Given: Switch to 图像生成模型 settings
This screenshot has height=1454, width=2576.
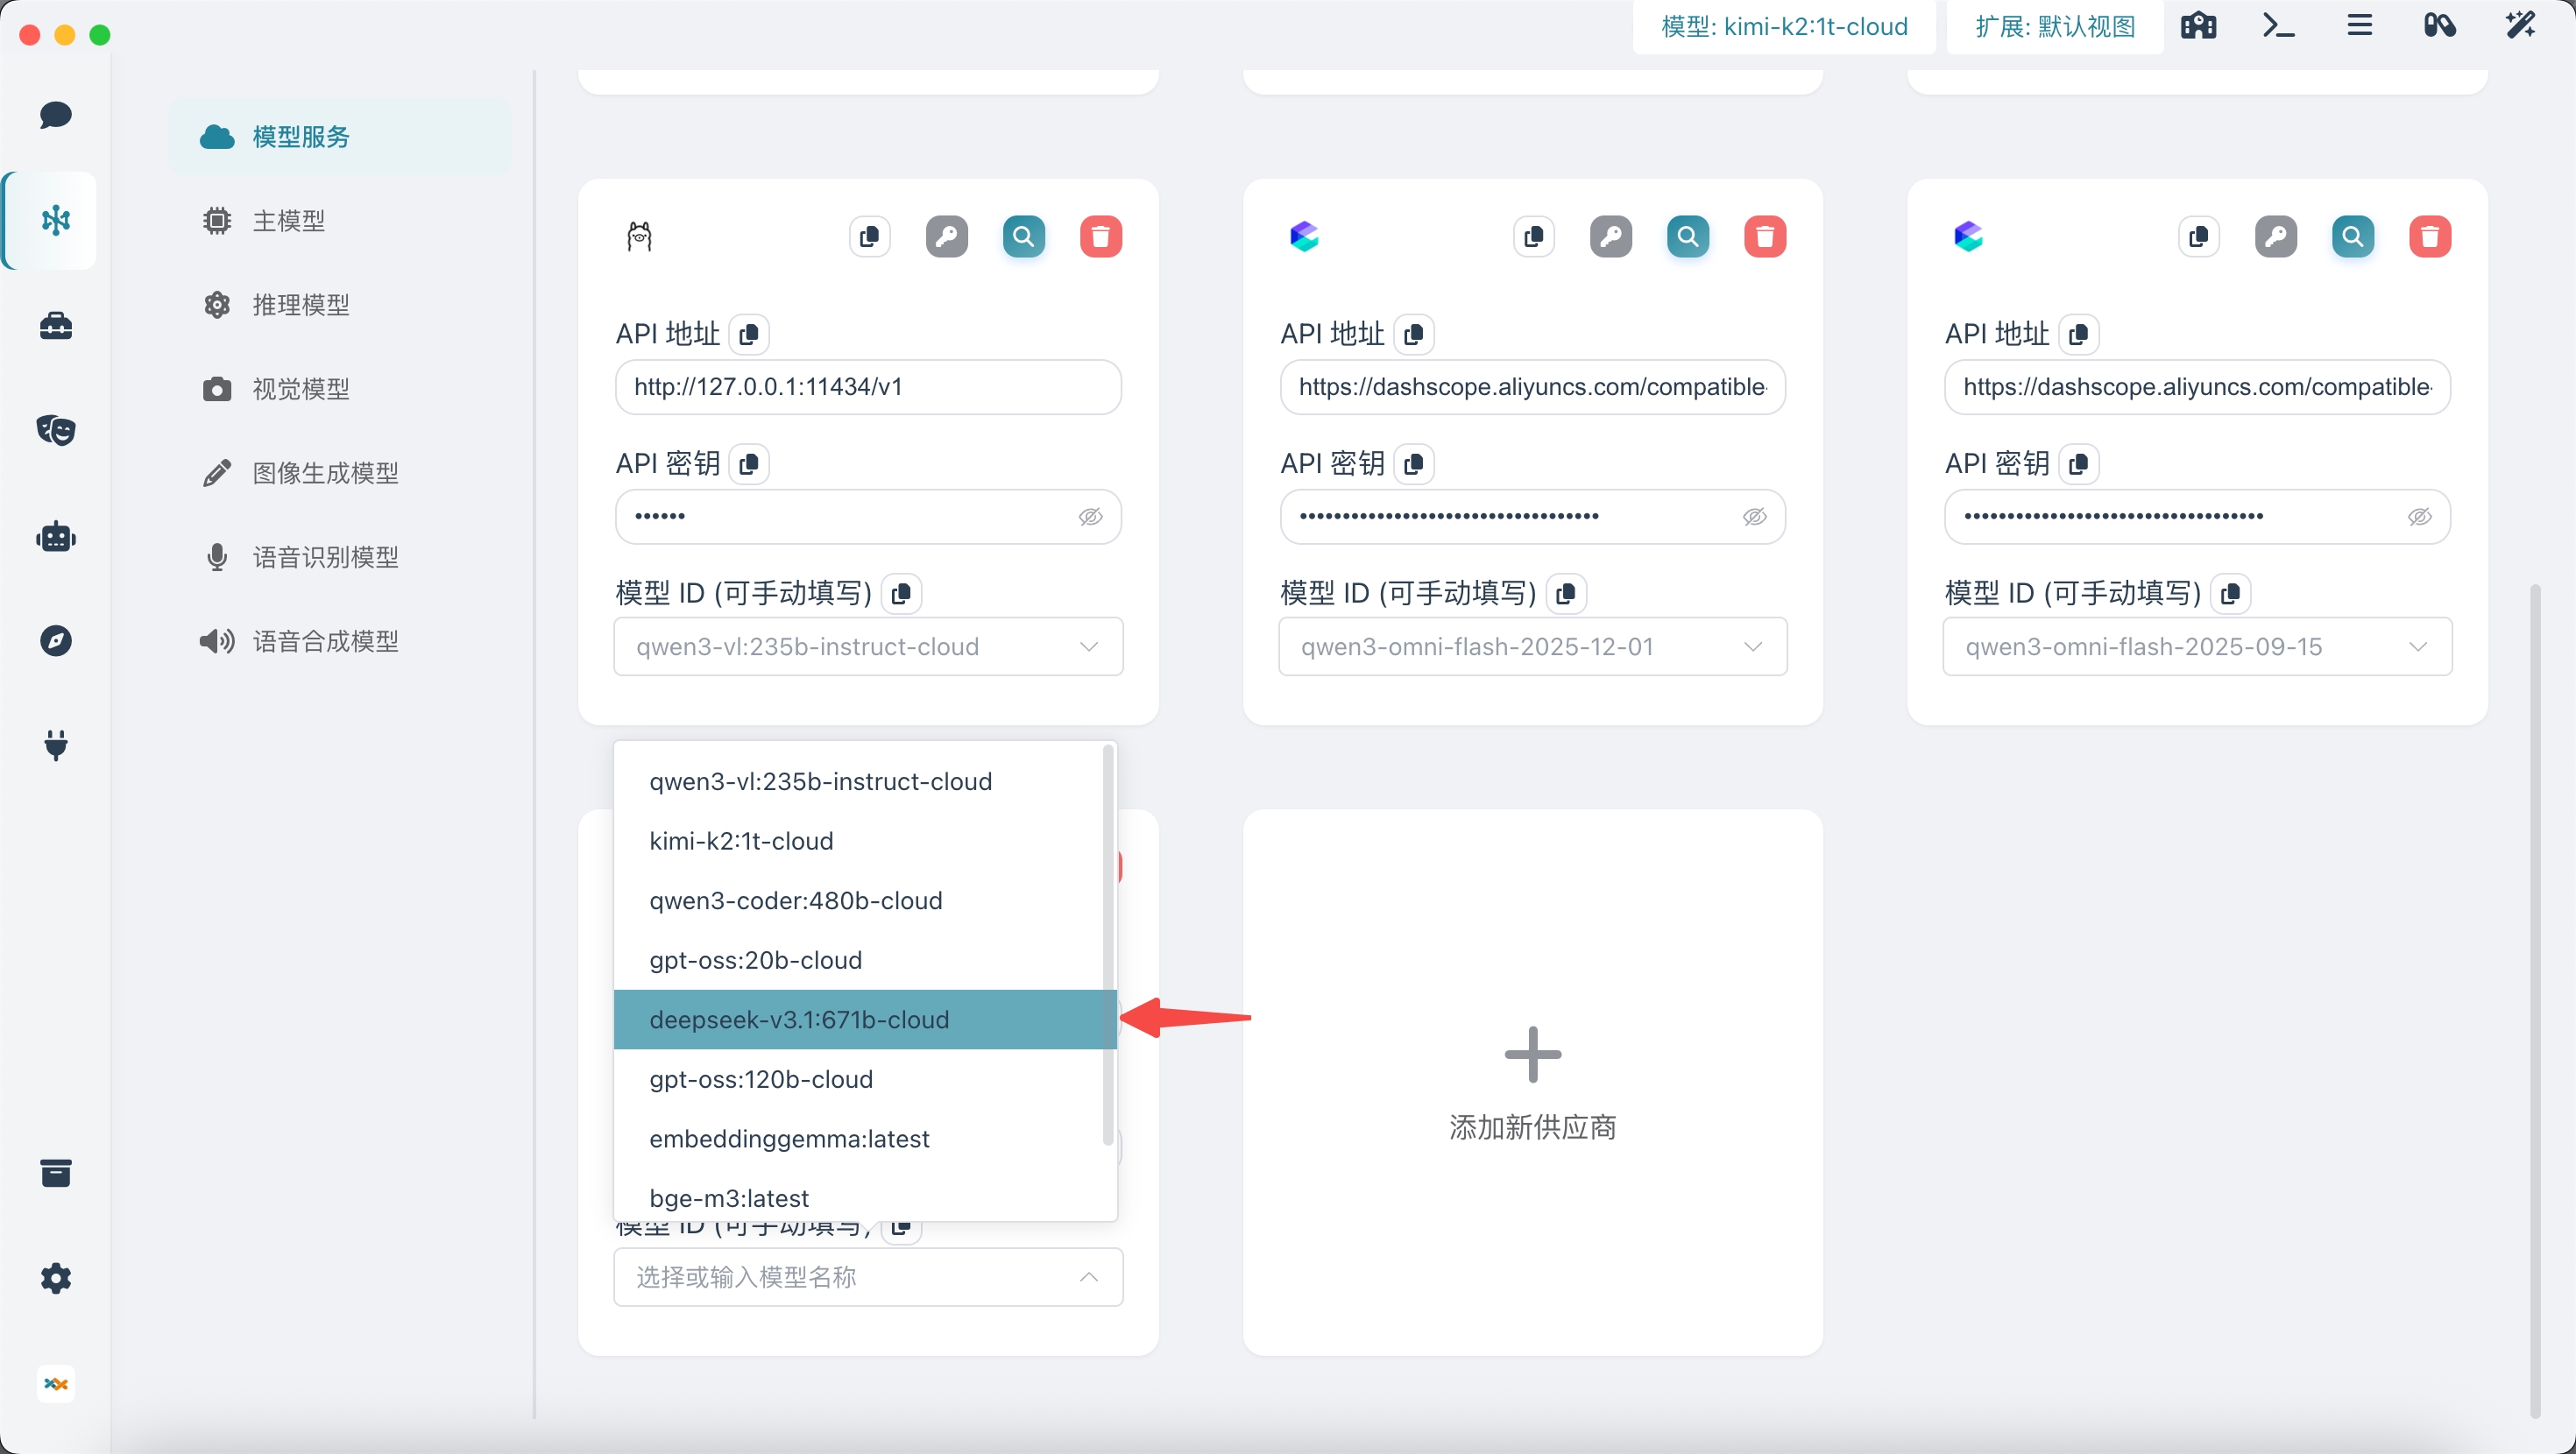Looking at the screenshot, I should point(340,473).
